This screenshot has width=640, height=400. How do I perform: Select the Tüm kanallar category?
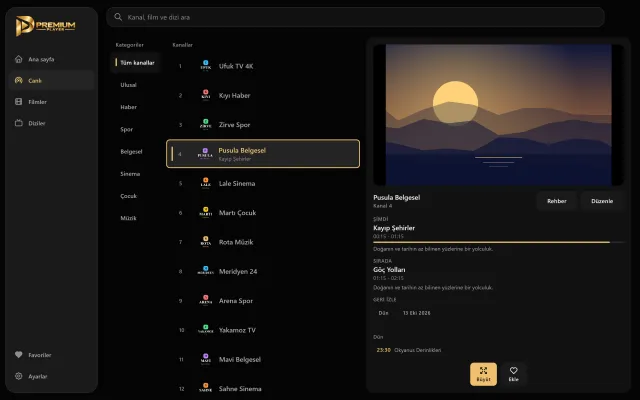pyautogui.click(x=136, y=62)
